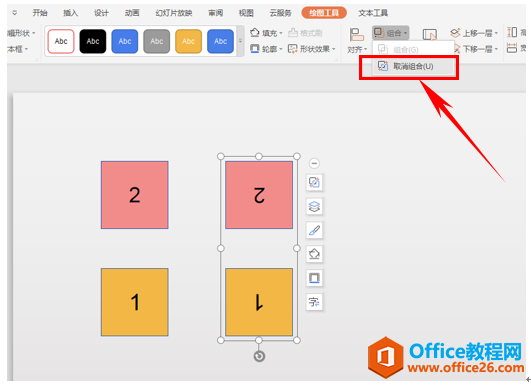The image size is (531, 385).
Task: Click the outline icon in the floating toolbar
Action: [x=314, y=278]
